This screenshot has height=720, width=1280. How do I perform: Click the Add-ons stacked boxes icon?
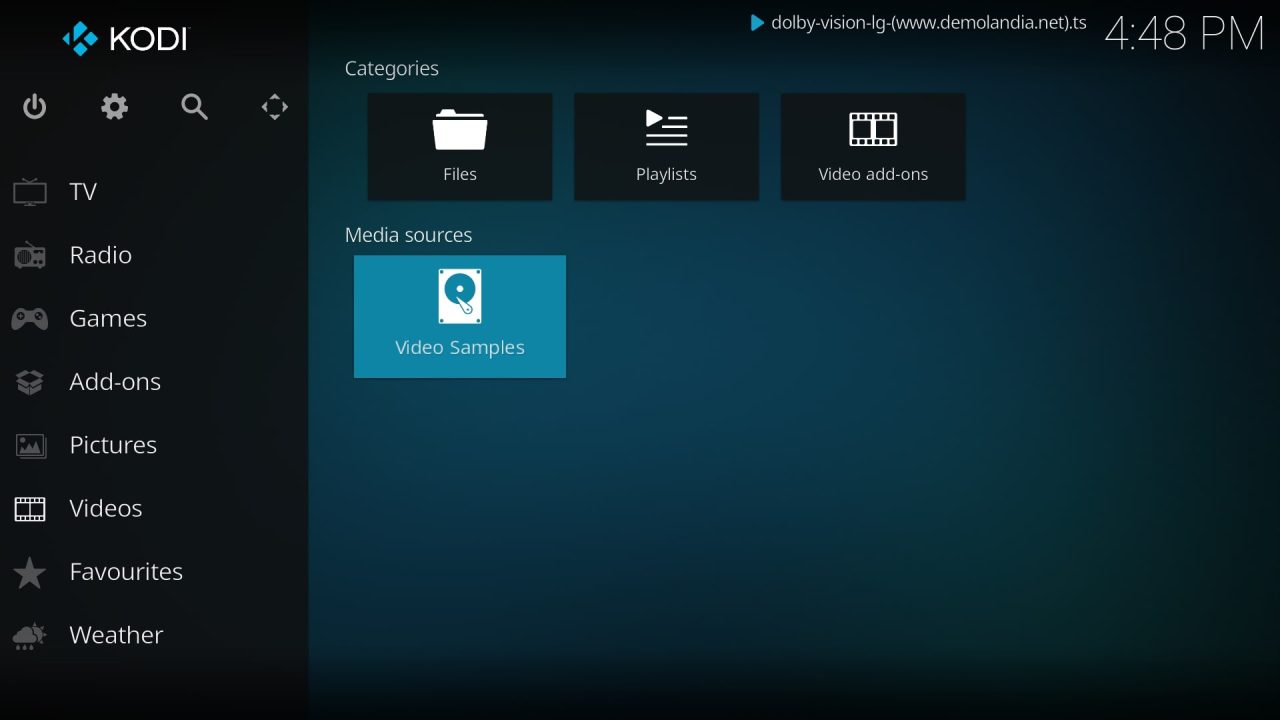click(29, 381)
